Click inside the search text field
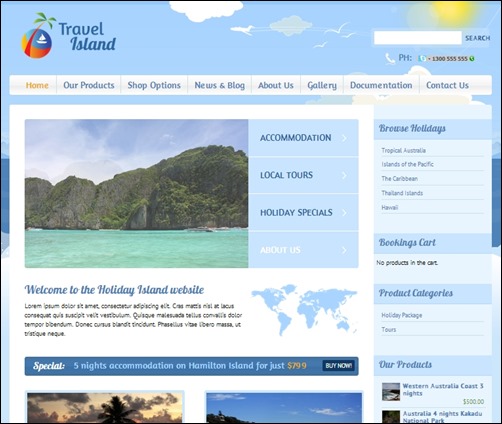The width and height of the screenshot is (502, 424). coord(418,38)
